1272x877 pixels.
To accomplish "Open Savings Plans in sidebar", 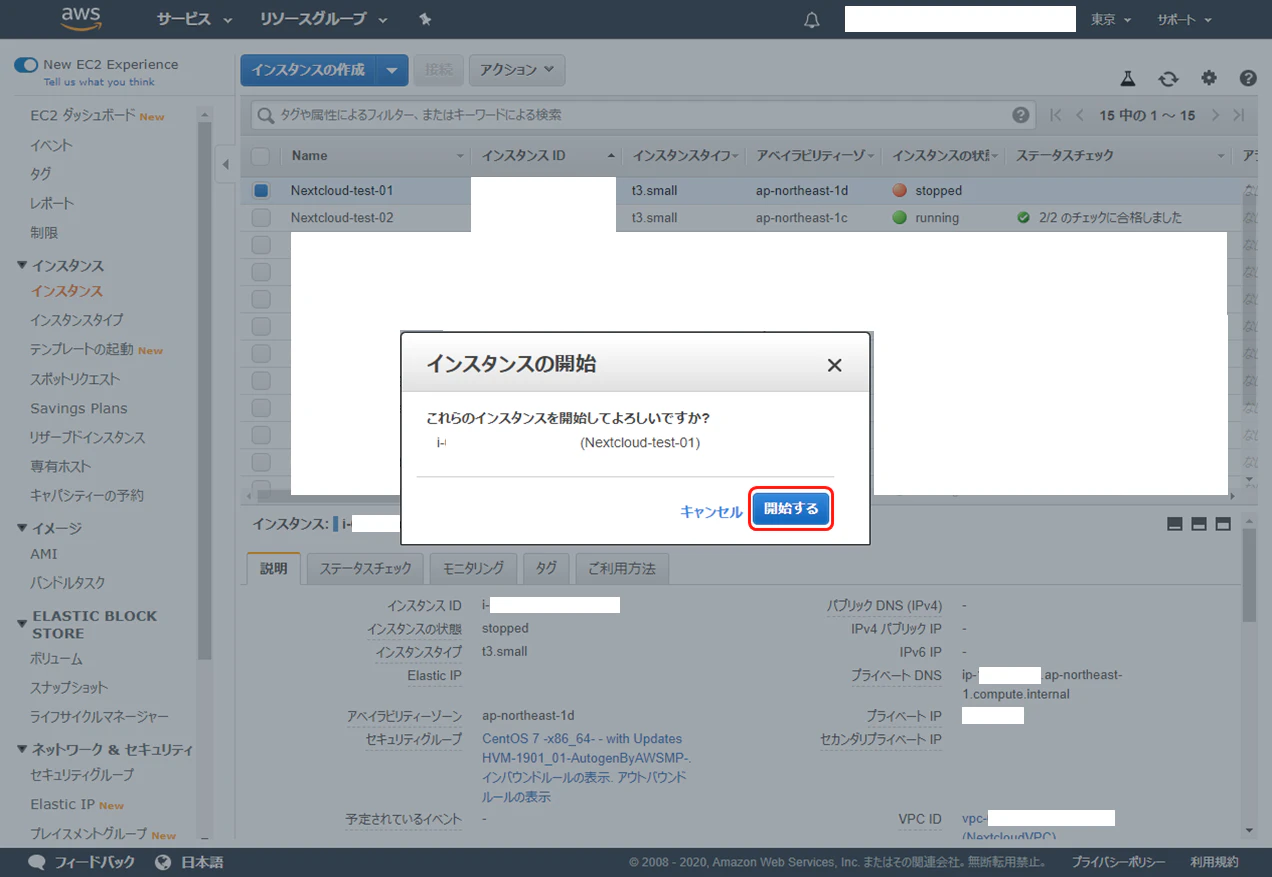I will click(x=78, y=408).
